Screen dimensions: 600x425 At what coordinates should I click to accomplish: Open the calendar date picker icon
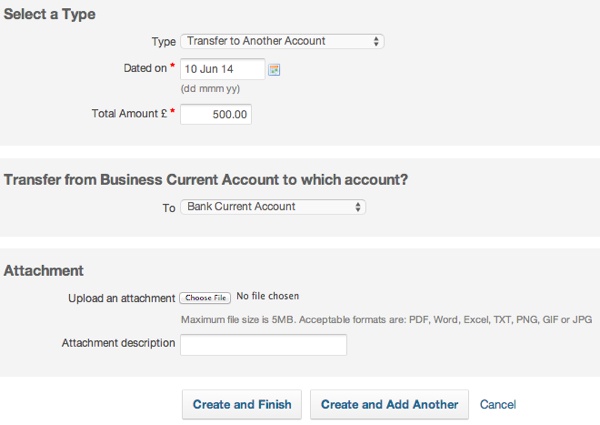[274, 69]
